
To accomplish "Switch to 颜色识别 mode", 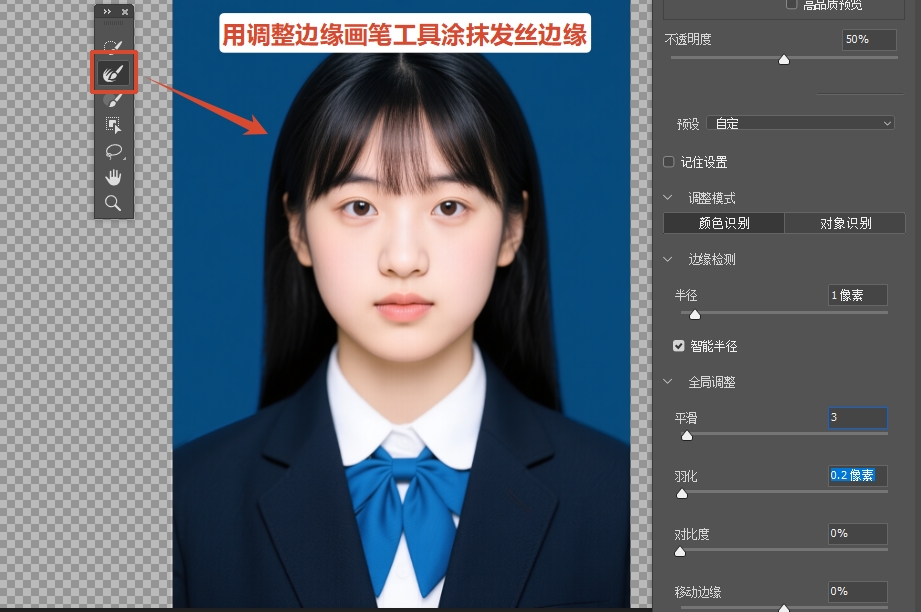I will [723, 223].
